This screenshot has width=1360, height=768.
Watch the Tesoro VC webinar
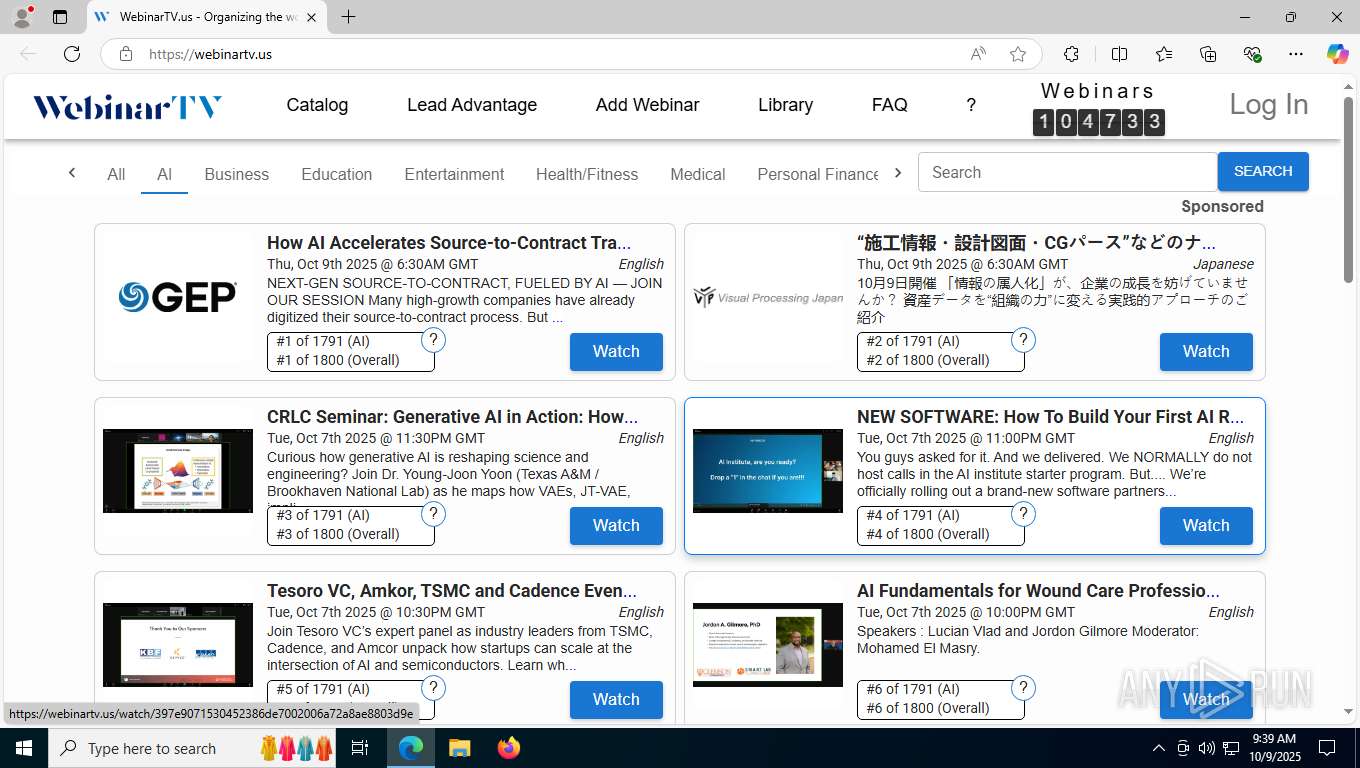[x=616, y=699]
